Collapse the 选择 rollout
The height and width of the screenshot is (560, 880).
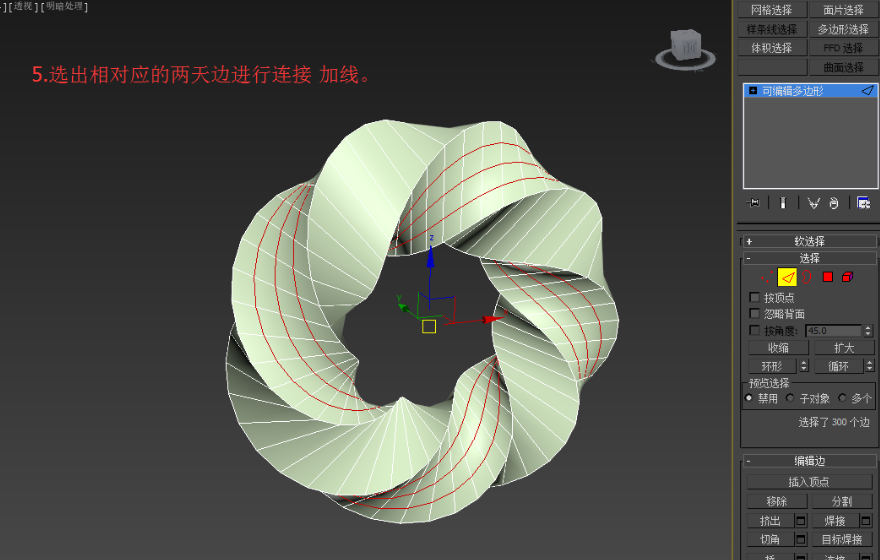pyautogui.click(x=809, y=258)
